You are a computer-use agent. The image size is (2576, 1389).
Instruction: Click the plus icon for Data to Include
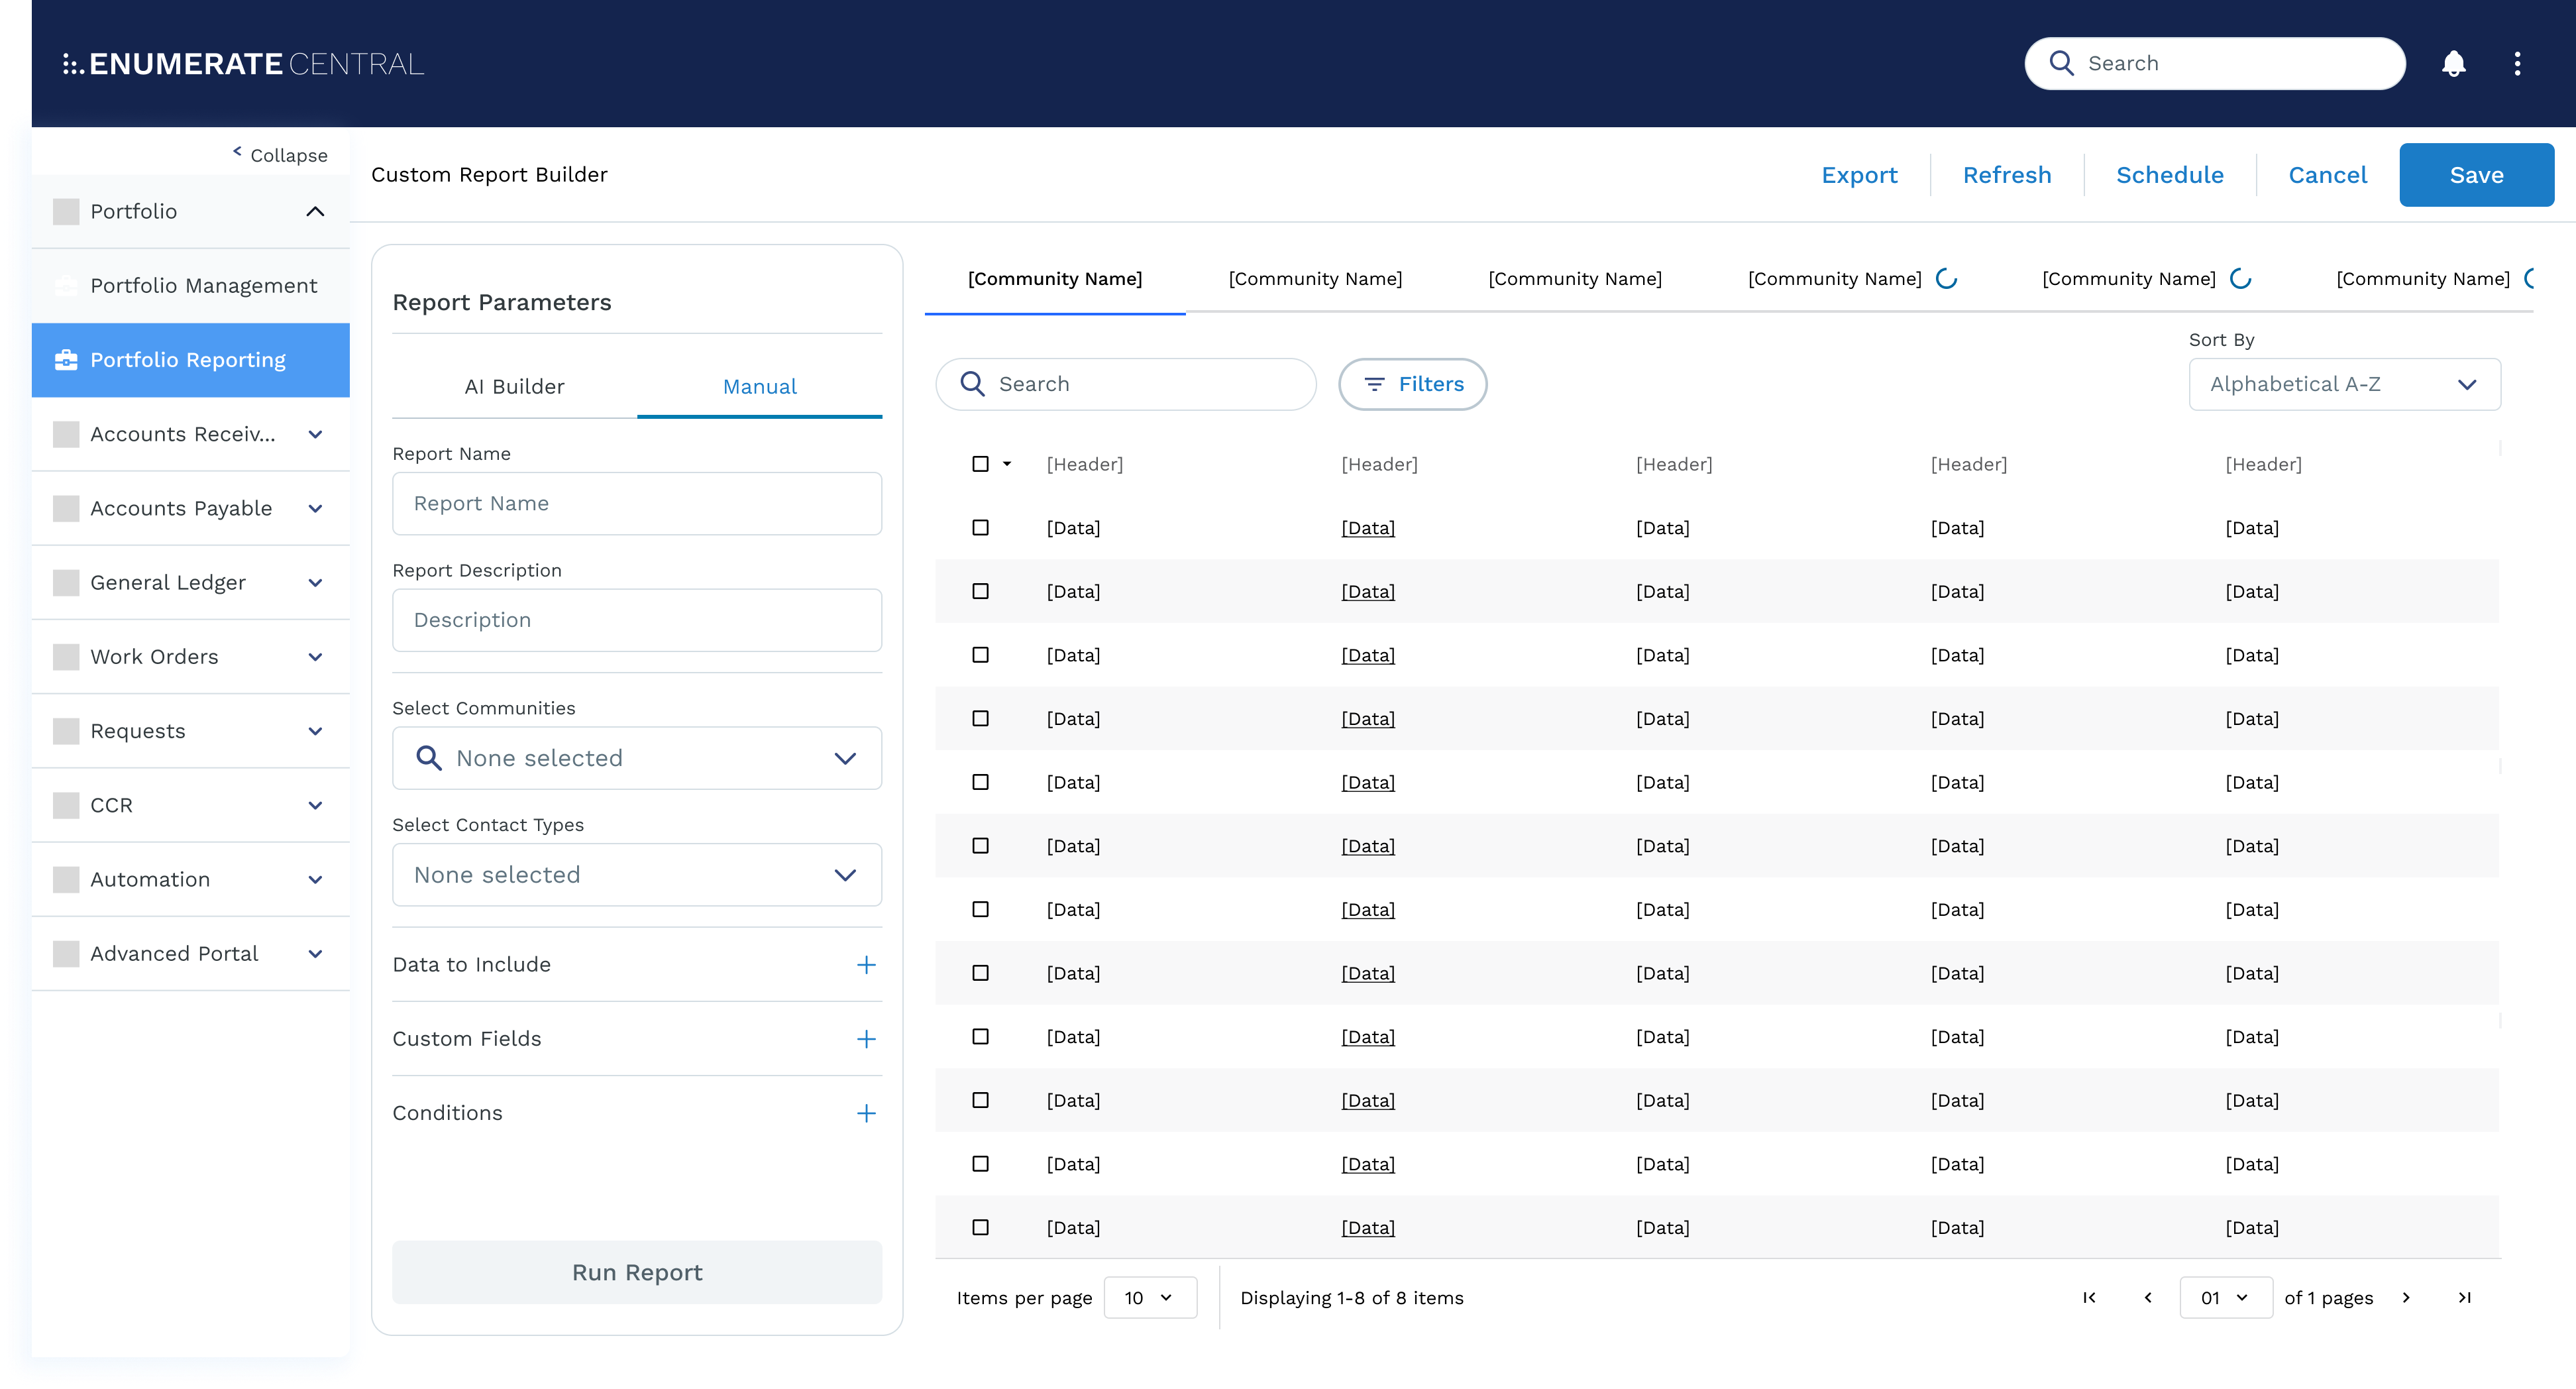(866, 965)
